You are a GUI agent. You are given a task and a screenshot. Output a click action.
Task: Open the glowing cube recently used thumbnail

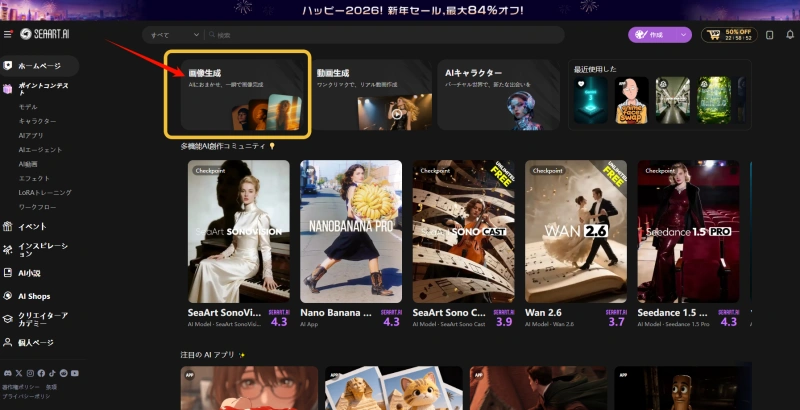point(590,100)
